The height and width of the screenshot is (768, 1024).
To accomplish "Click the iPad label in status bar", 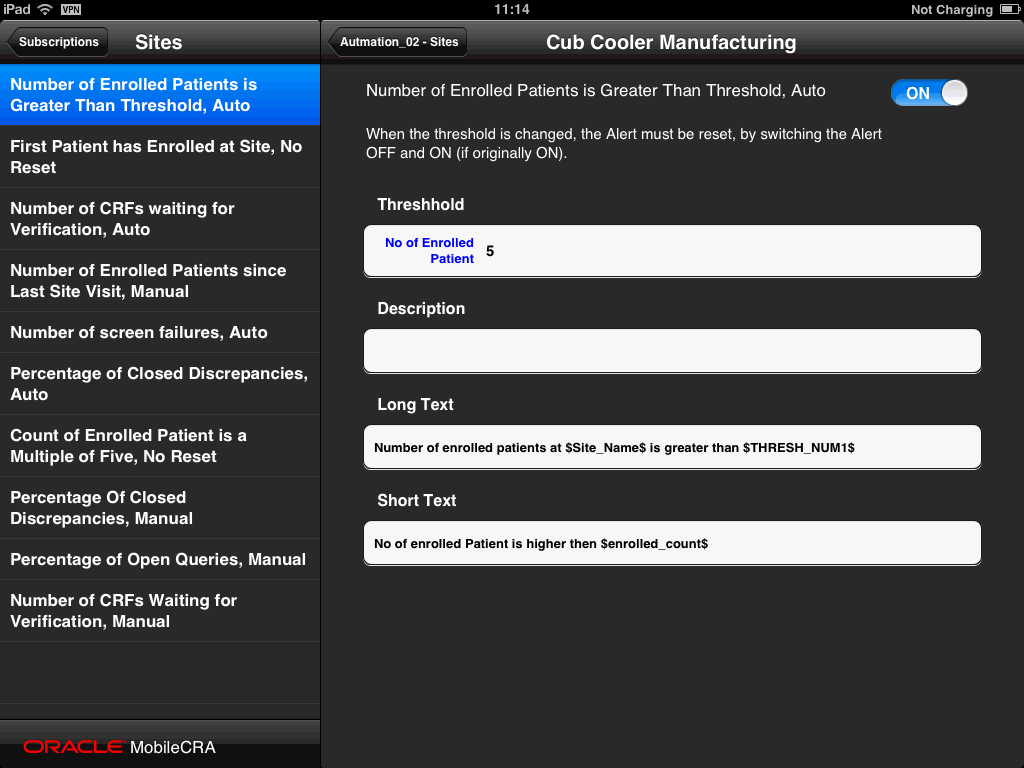I will 16,9.
